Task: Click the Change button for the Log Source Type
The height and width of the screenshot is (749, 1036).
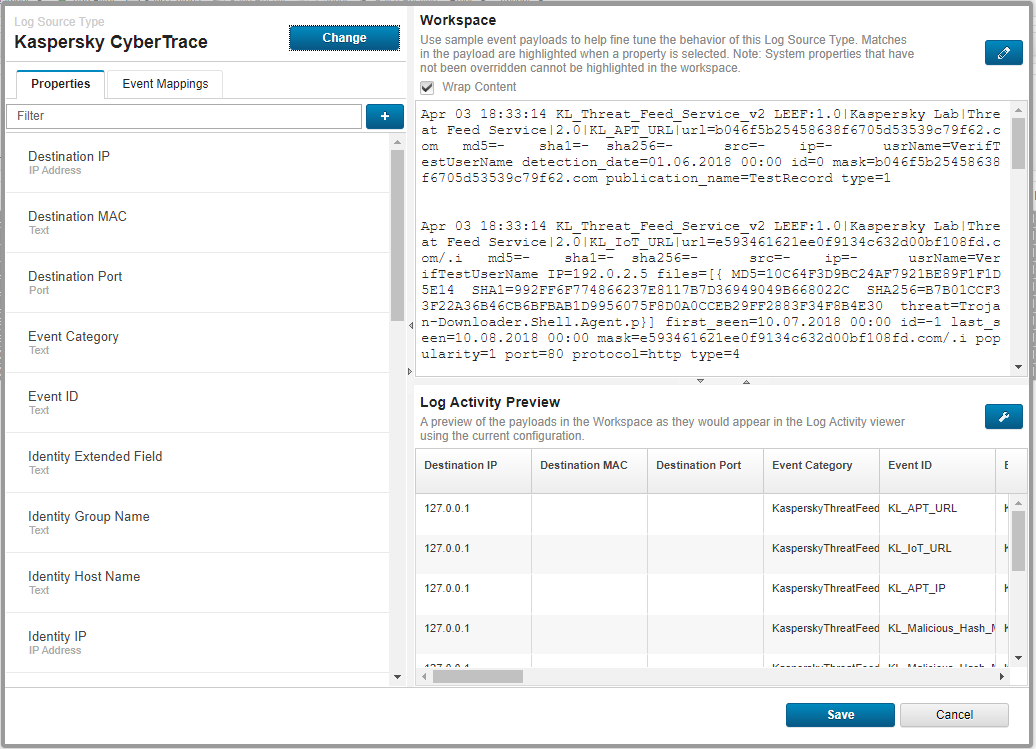Action: [344, 37]
